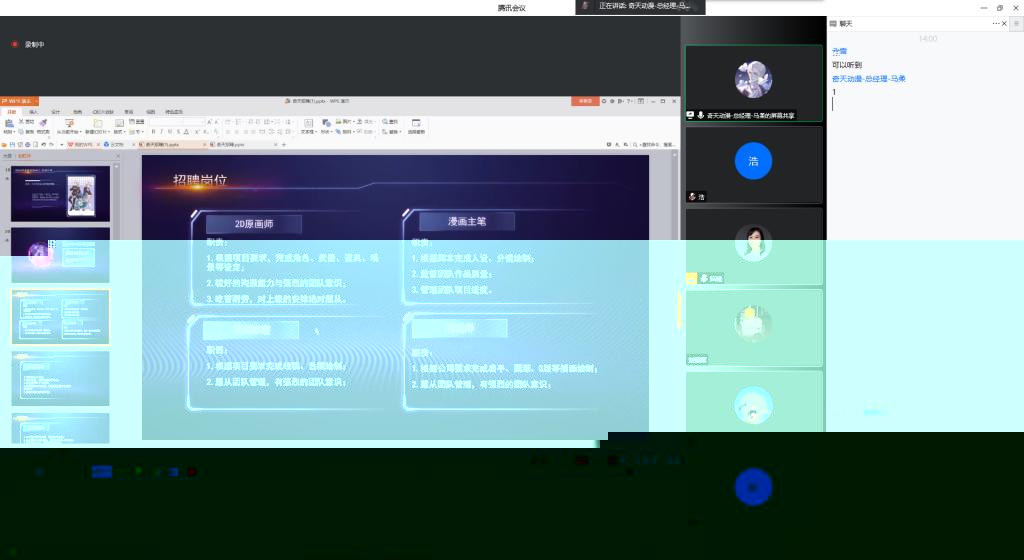This screenshot has width=1024, height=560.
Task: Select the active pptx document tab in WPS
Action: (172, 144)
